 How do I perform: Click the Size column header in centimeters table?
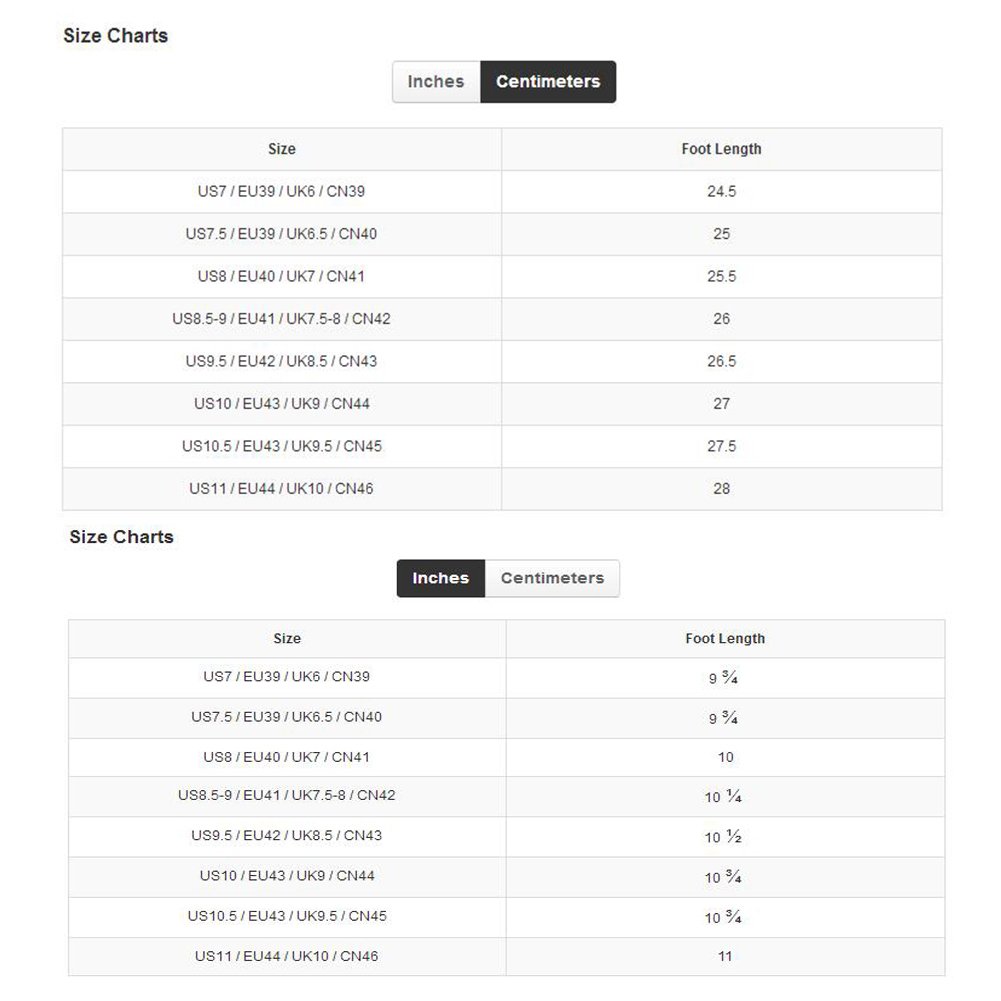point(282,149)
